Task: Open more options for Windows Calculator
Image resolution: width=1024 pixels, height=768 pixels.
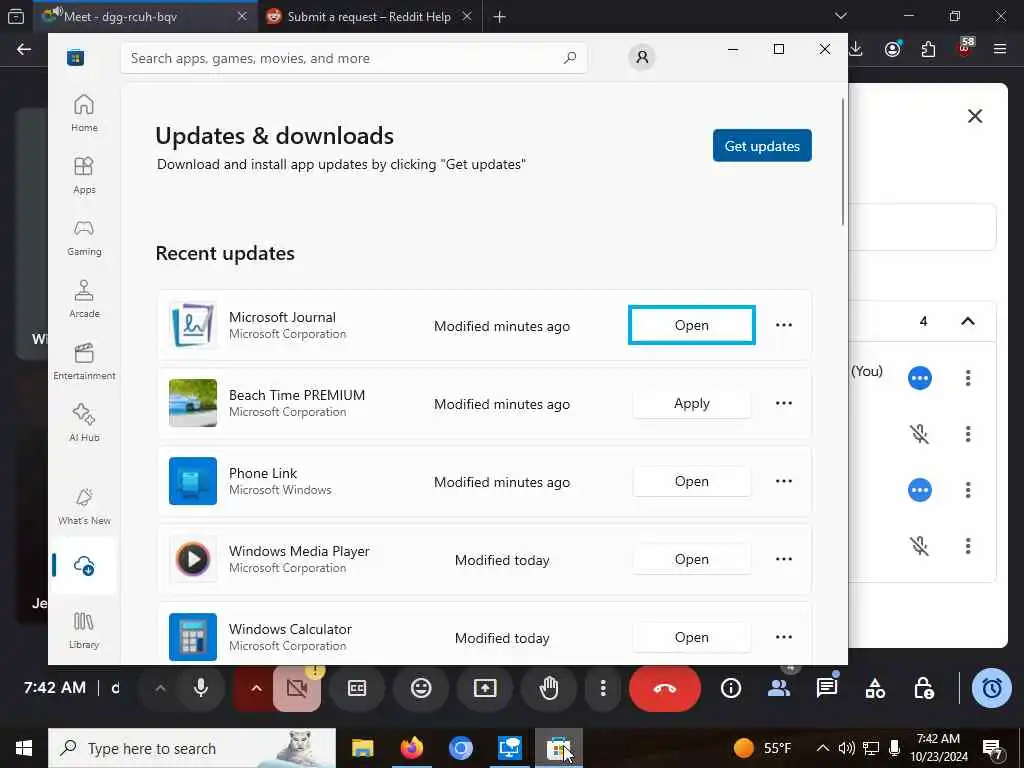Action: point(784,637)
